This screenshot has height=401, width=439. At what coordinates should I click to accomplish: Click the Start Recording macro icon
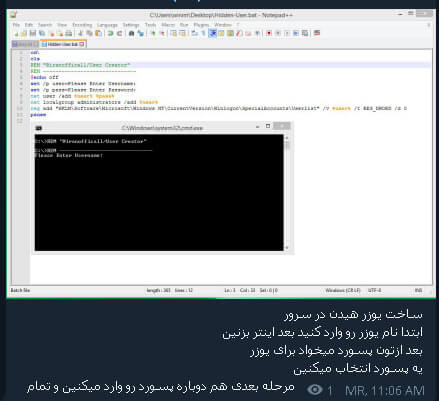pos(269,33)
